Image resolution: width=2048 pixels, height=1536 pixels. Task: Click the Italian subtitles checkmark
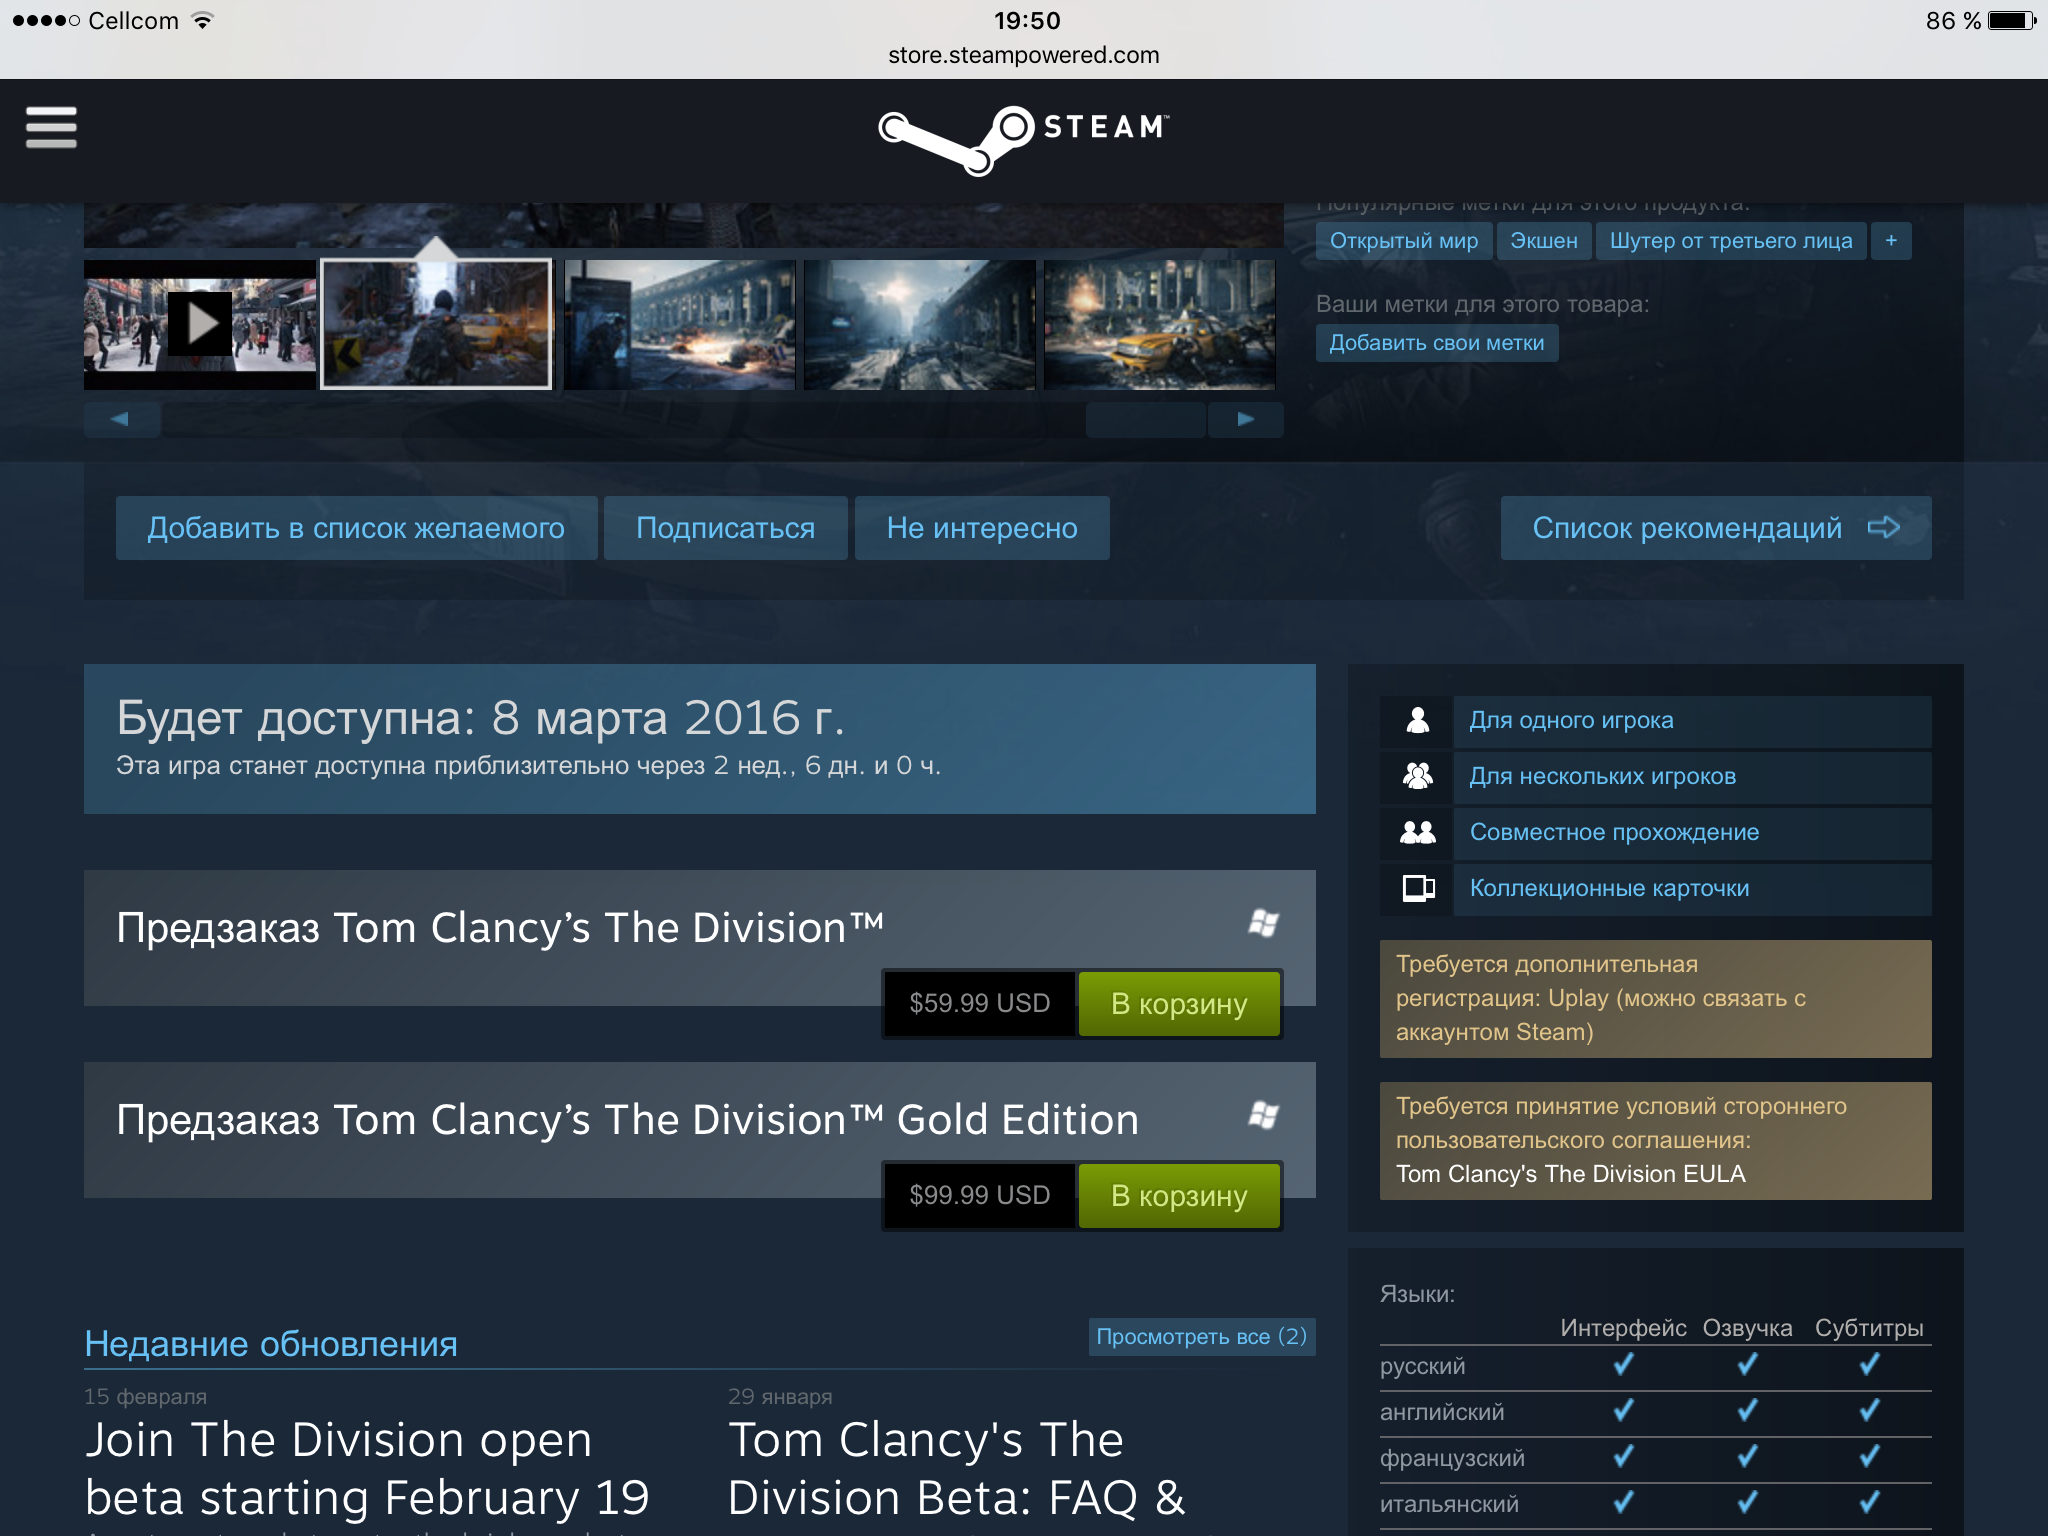tap(1869, 1503)
